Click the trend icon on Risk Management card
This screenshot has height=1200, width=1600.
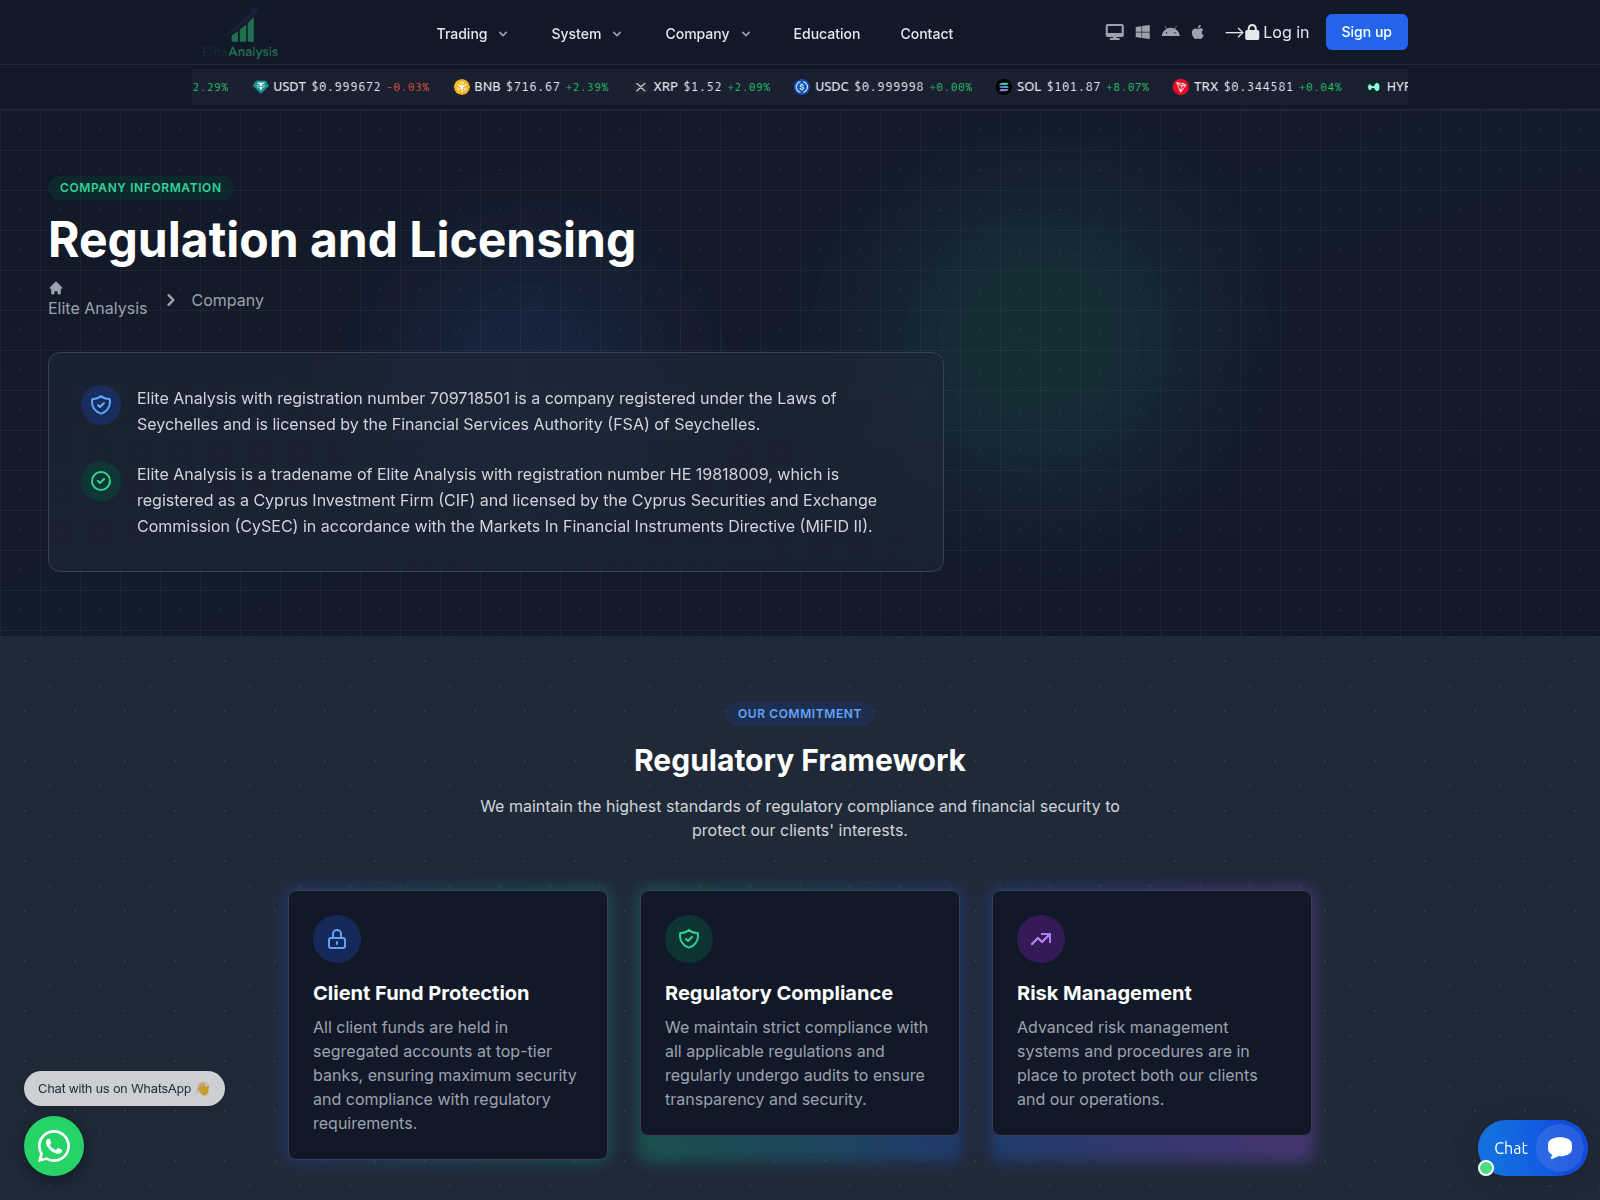pos(1041,939)
